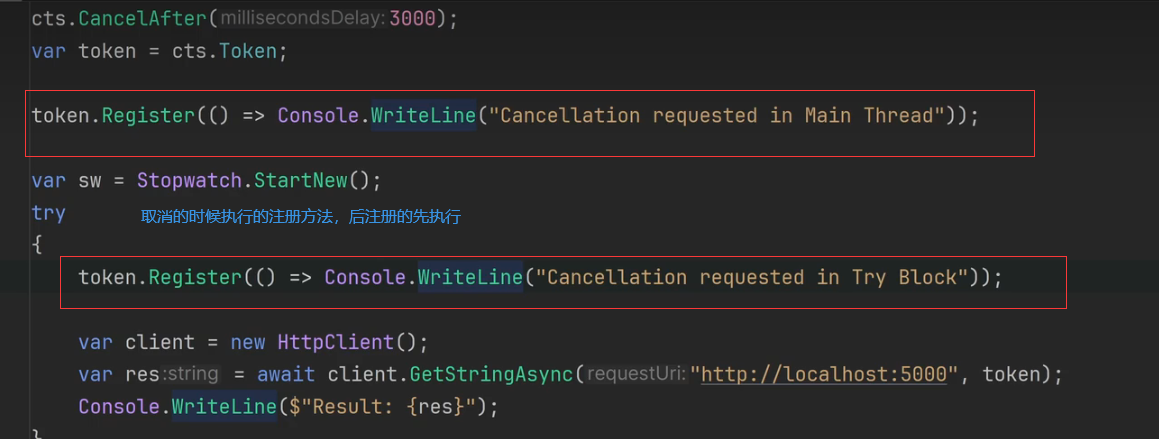This screenshot has height=439, width=1159.
Task: Click the CancelAfter method call
Action: click(145, 19)
